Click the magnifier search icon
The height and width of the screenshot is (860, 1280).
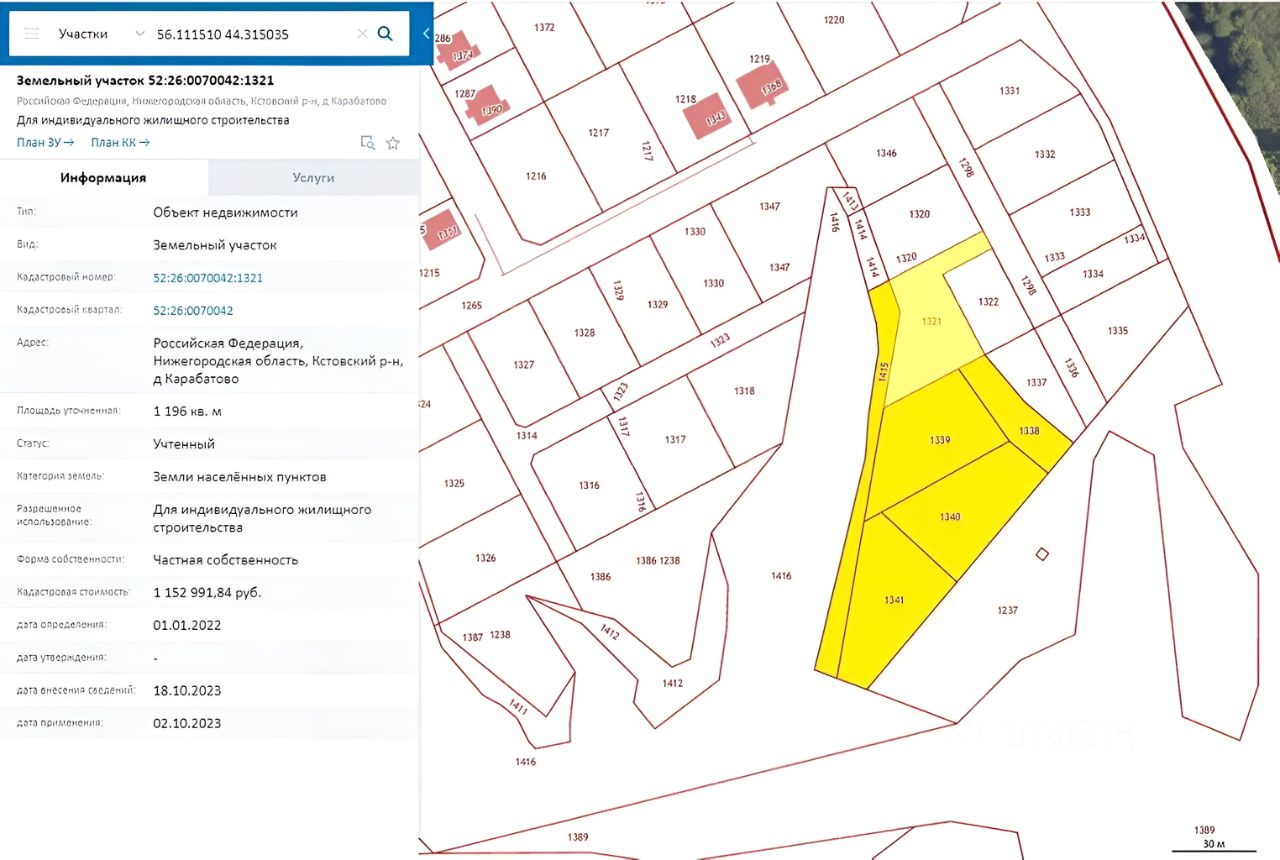click(385, 34)
